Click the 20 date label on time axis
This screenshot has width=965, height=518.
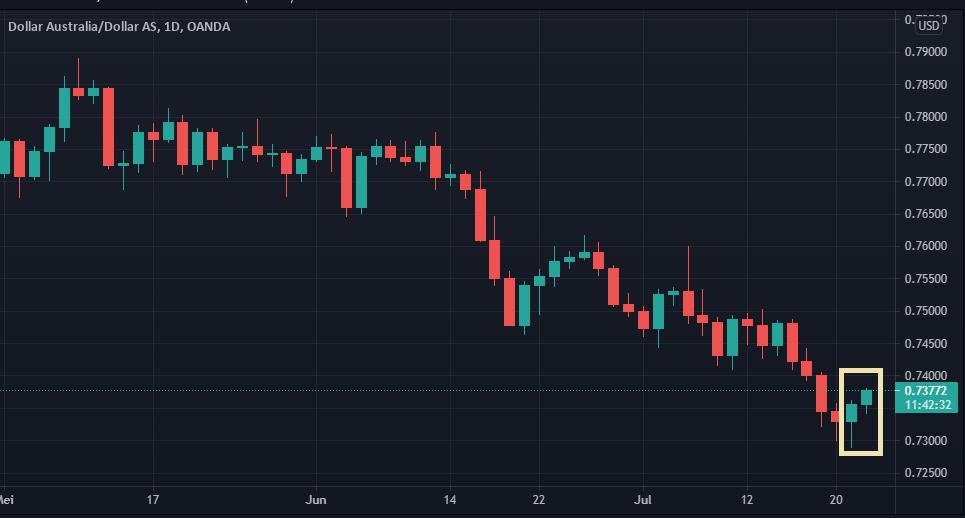point(836,499)
